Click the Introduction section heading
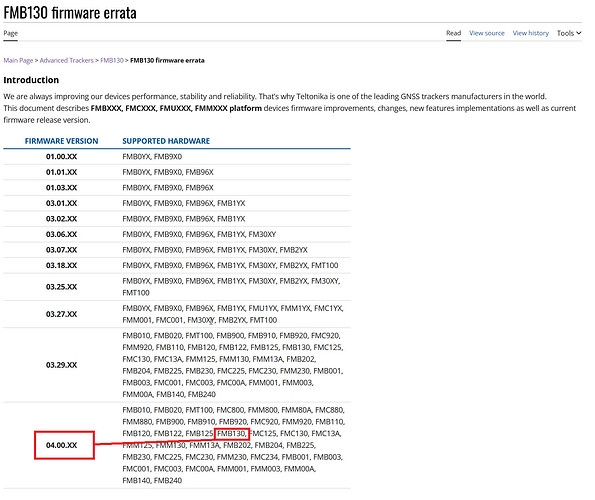Image resolution: width=595 pixels, height=500 pixels. click(31, 80)
